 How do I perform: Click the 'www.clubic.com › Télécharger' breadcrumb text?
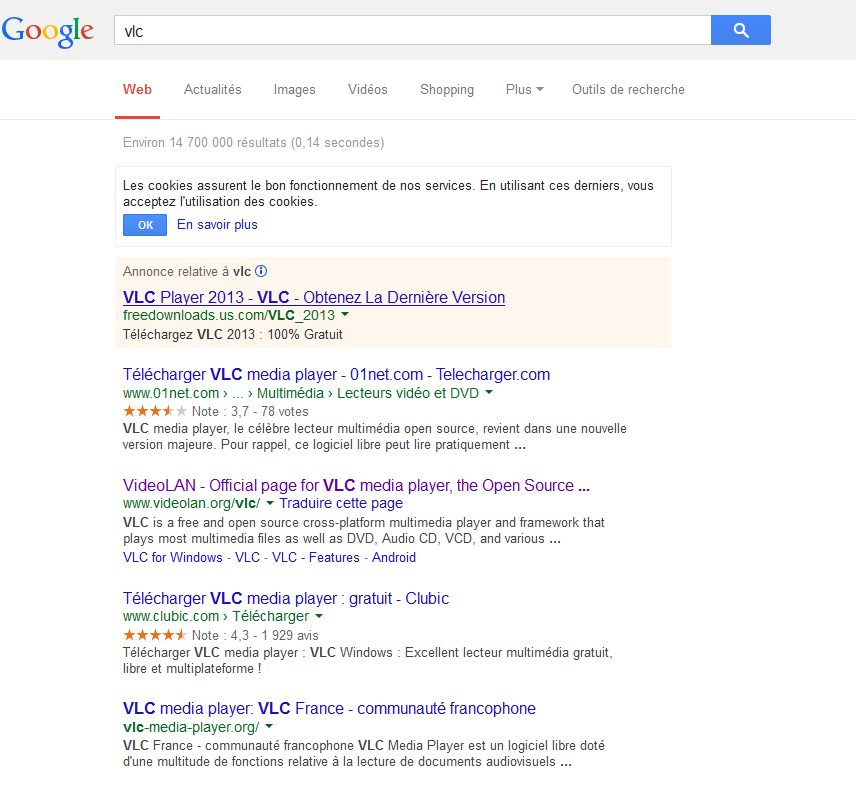click(x=216, y=616)
